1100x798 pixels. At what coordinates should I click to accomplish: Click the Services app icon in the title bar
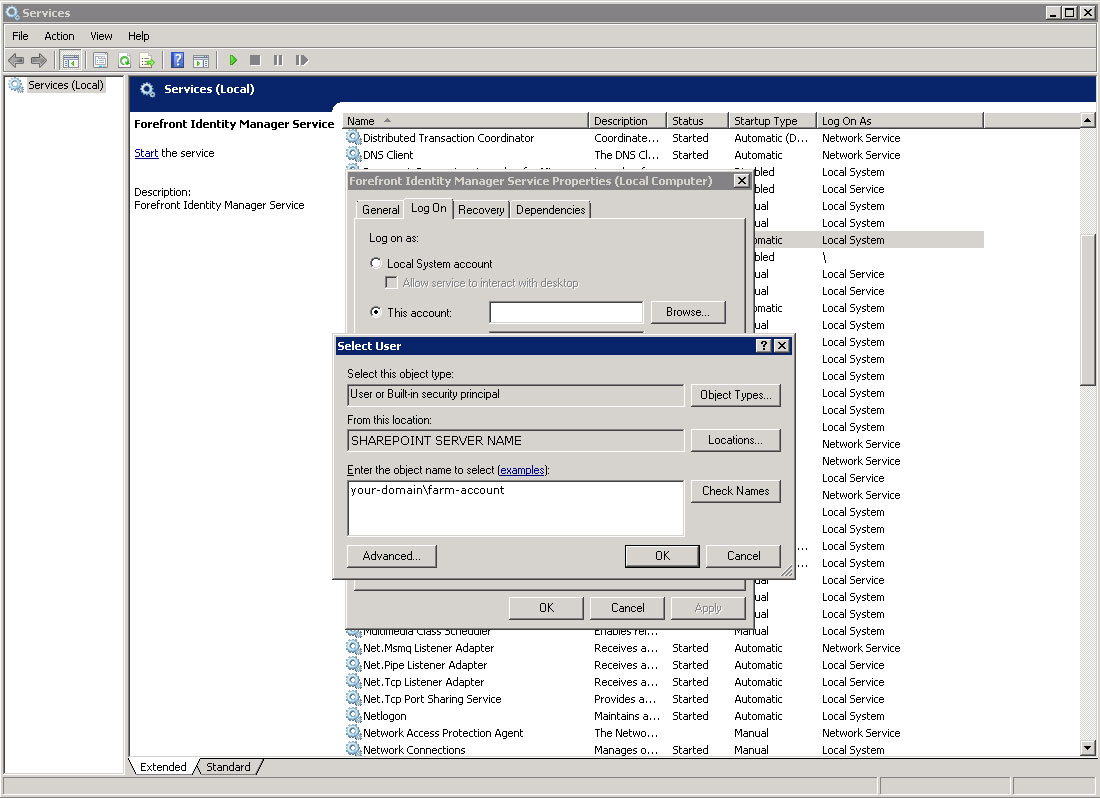(x=12, y=13)
